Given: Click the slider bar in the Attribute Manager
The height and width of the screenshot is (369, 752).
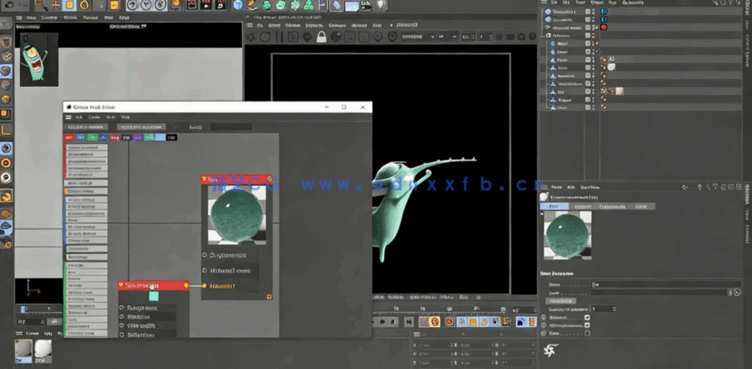Looking at the screenshot, I should point(659,292).
